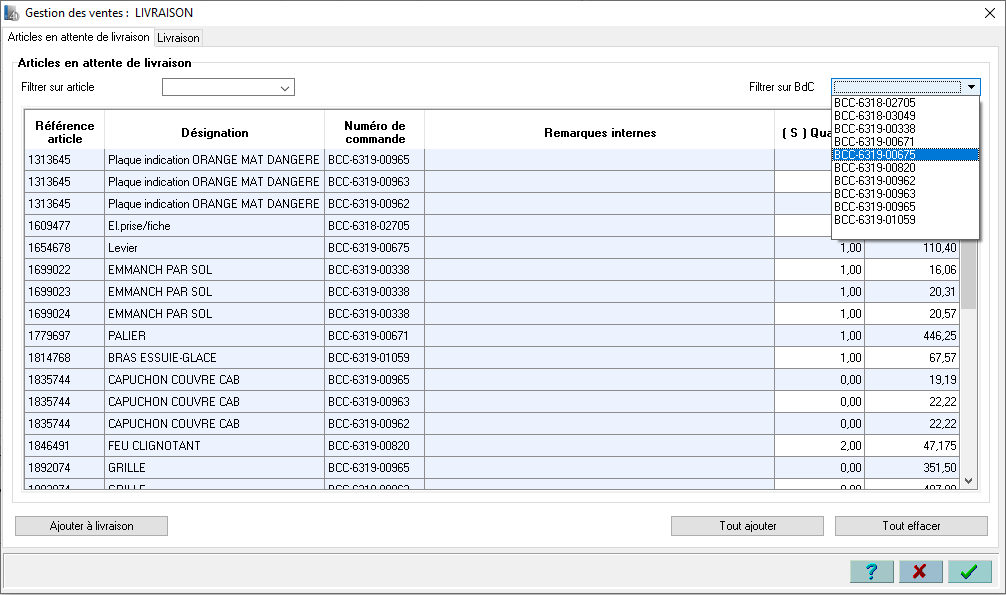Click reference cell 1699024

pos(65,314)
